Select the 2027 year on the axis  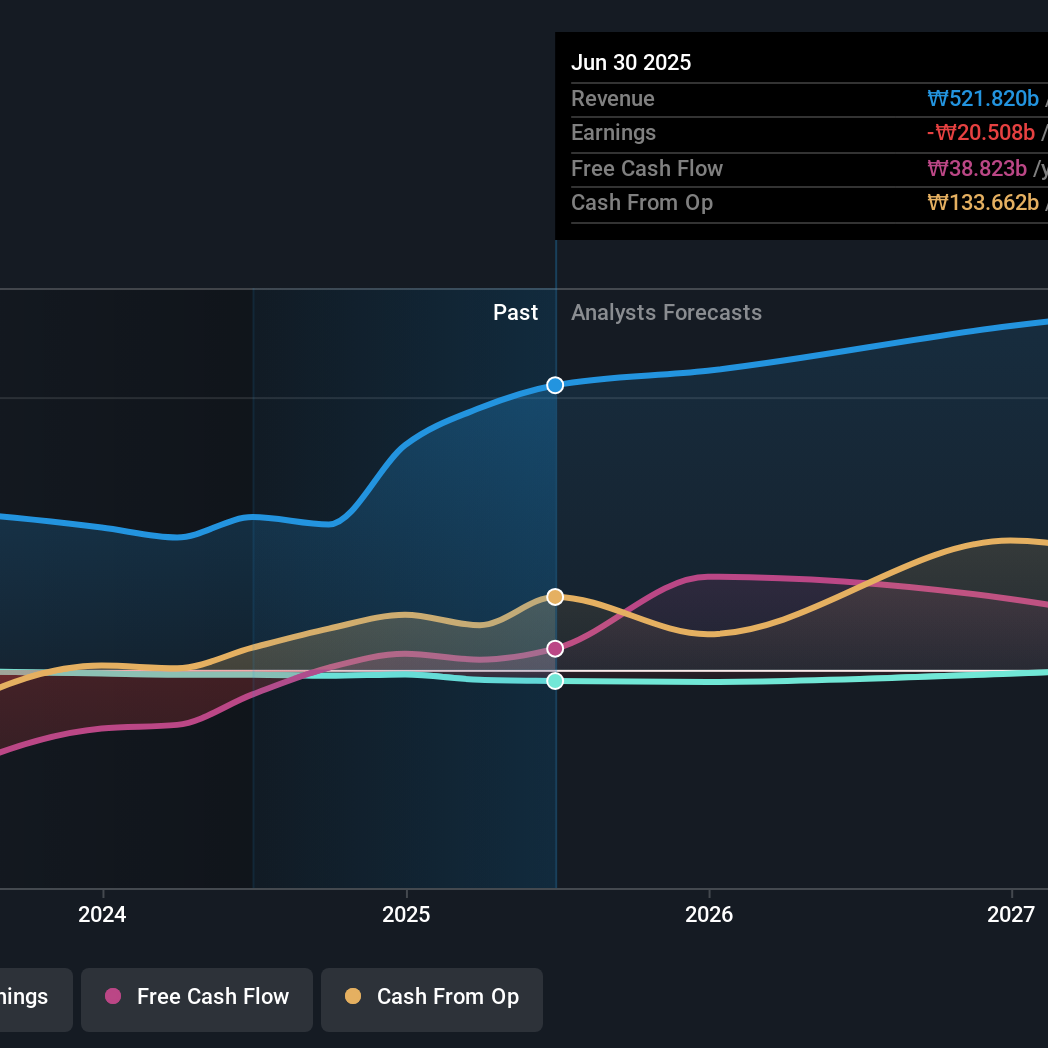pyautogui.click(x=1011, y=915)
